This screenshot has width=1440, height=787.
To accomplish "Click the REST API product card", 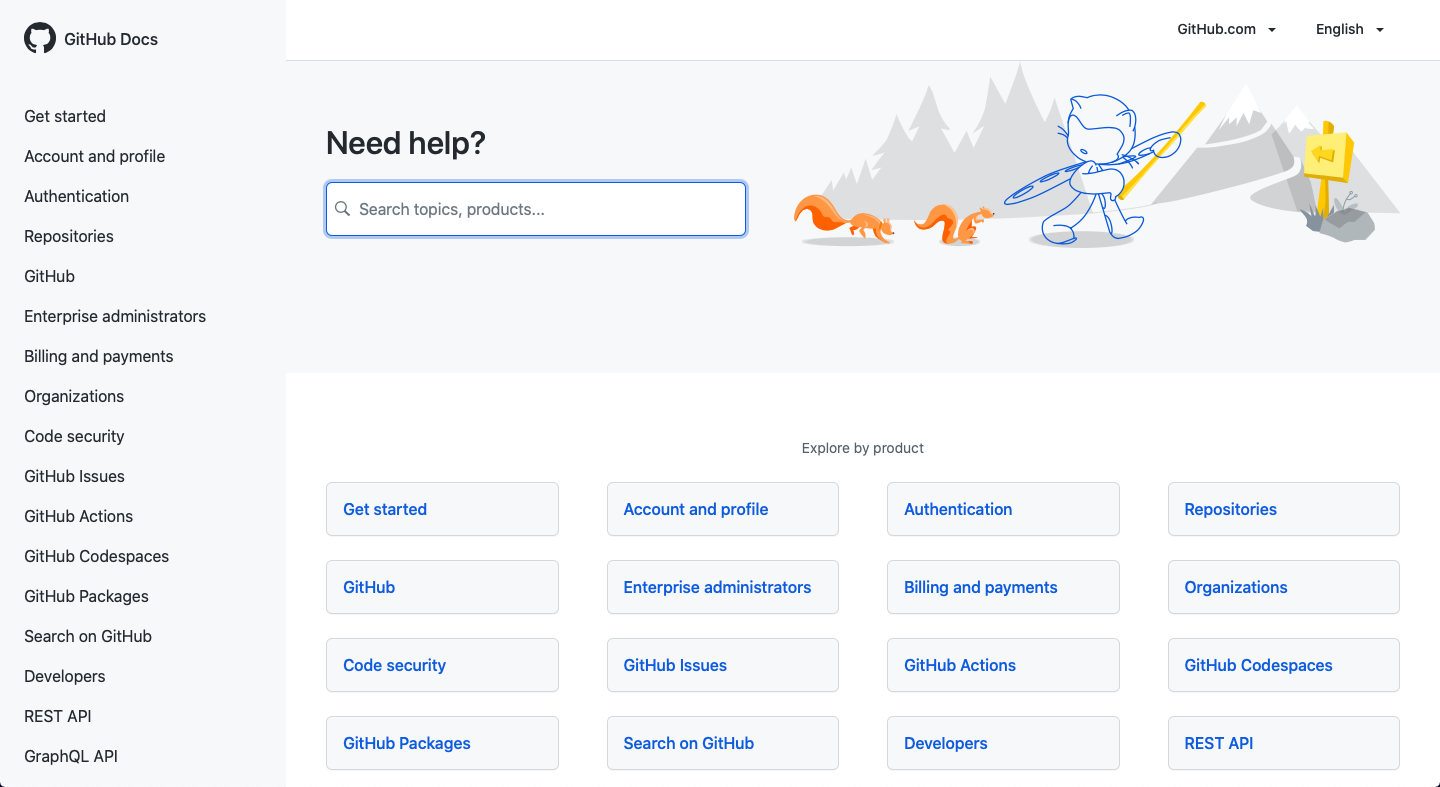I will (x=1284, y=743).
